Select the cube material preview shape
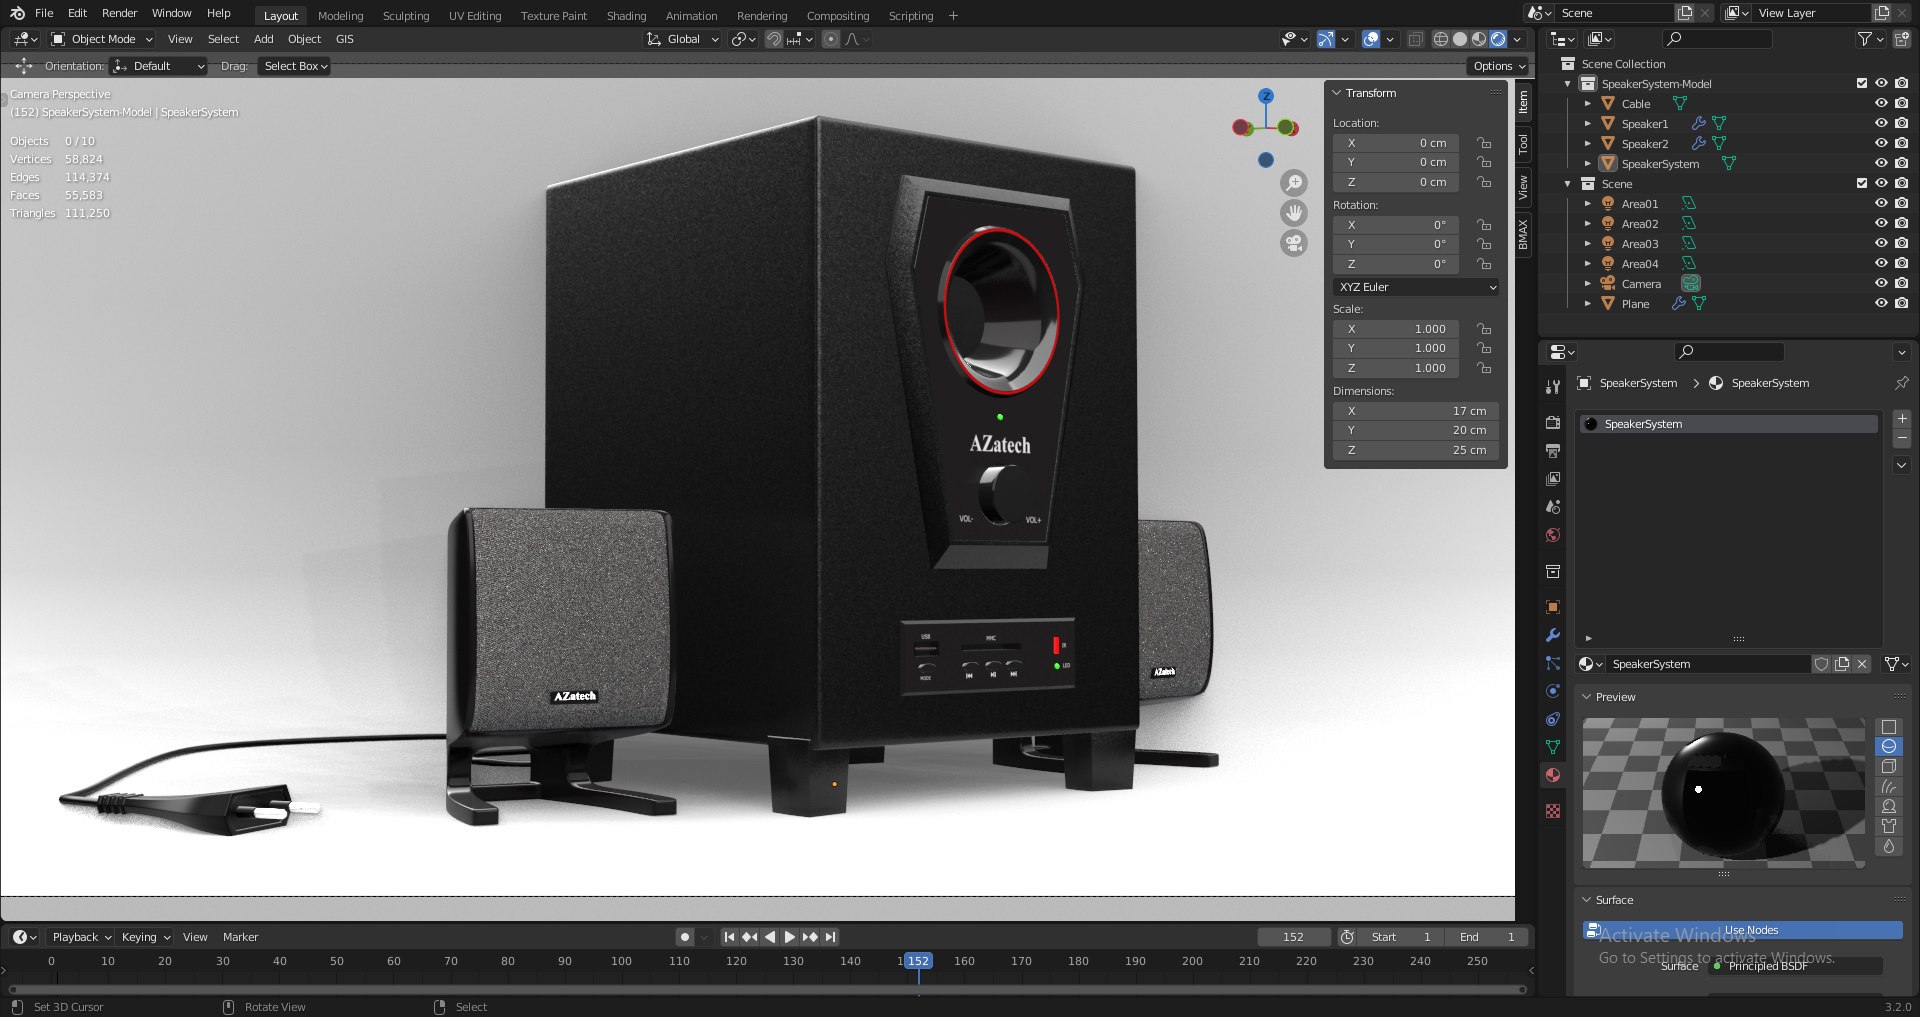The width and height of the screenshot is (1920, 1017). 1889,766
